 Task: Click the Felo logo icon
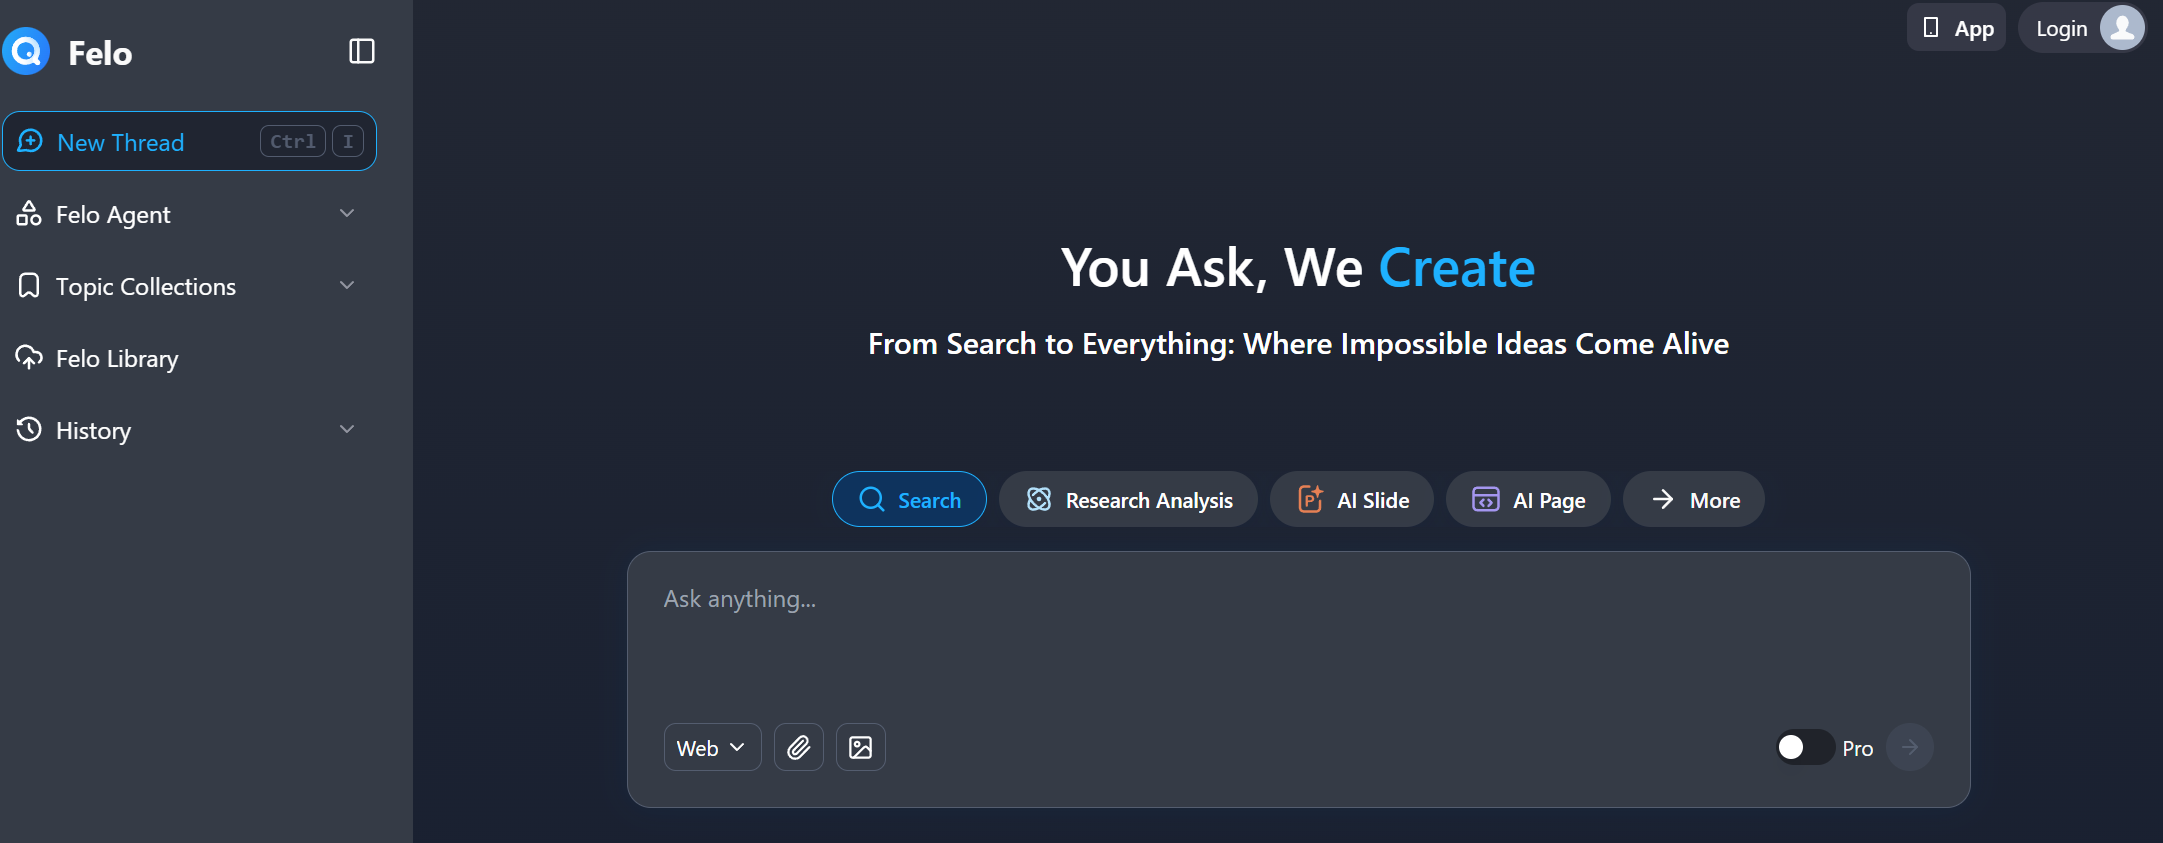pyautogui.click(x=26, y=51)
